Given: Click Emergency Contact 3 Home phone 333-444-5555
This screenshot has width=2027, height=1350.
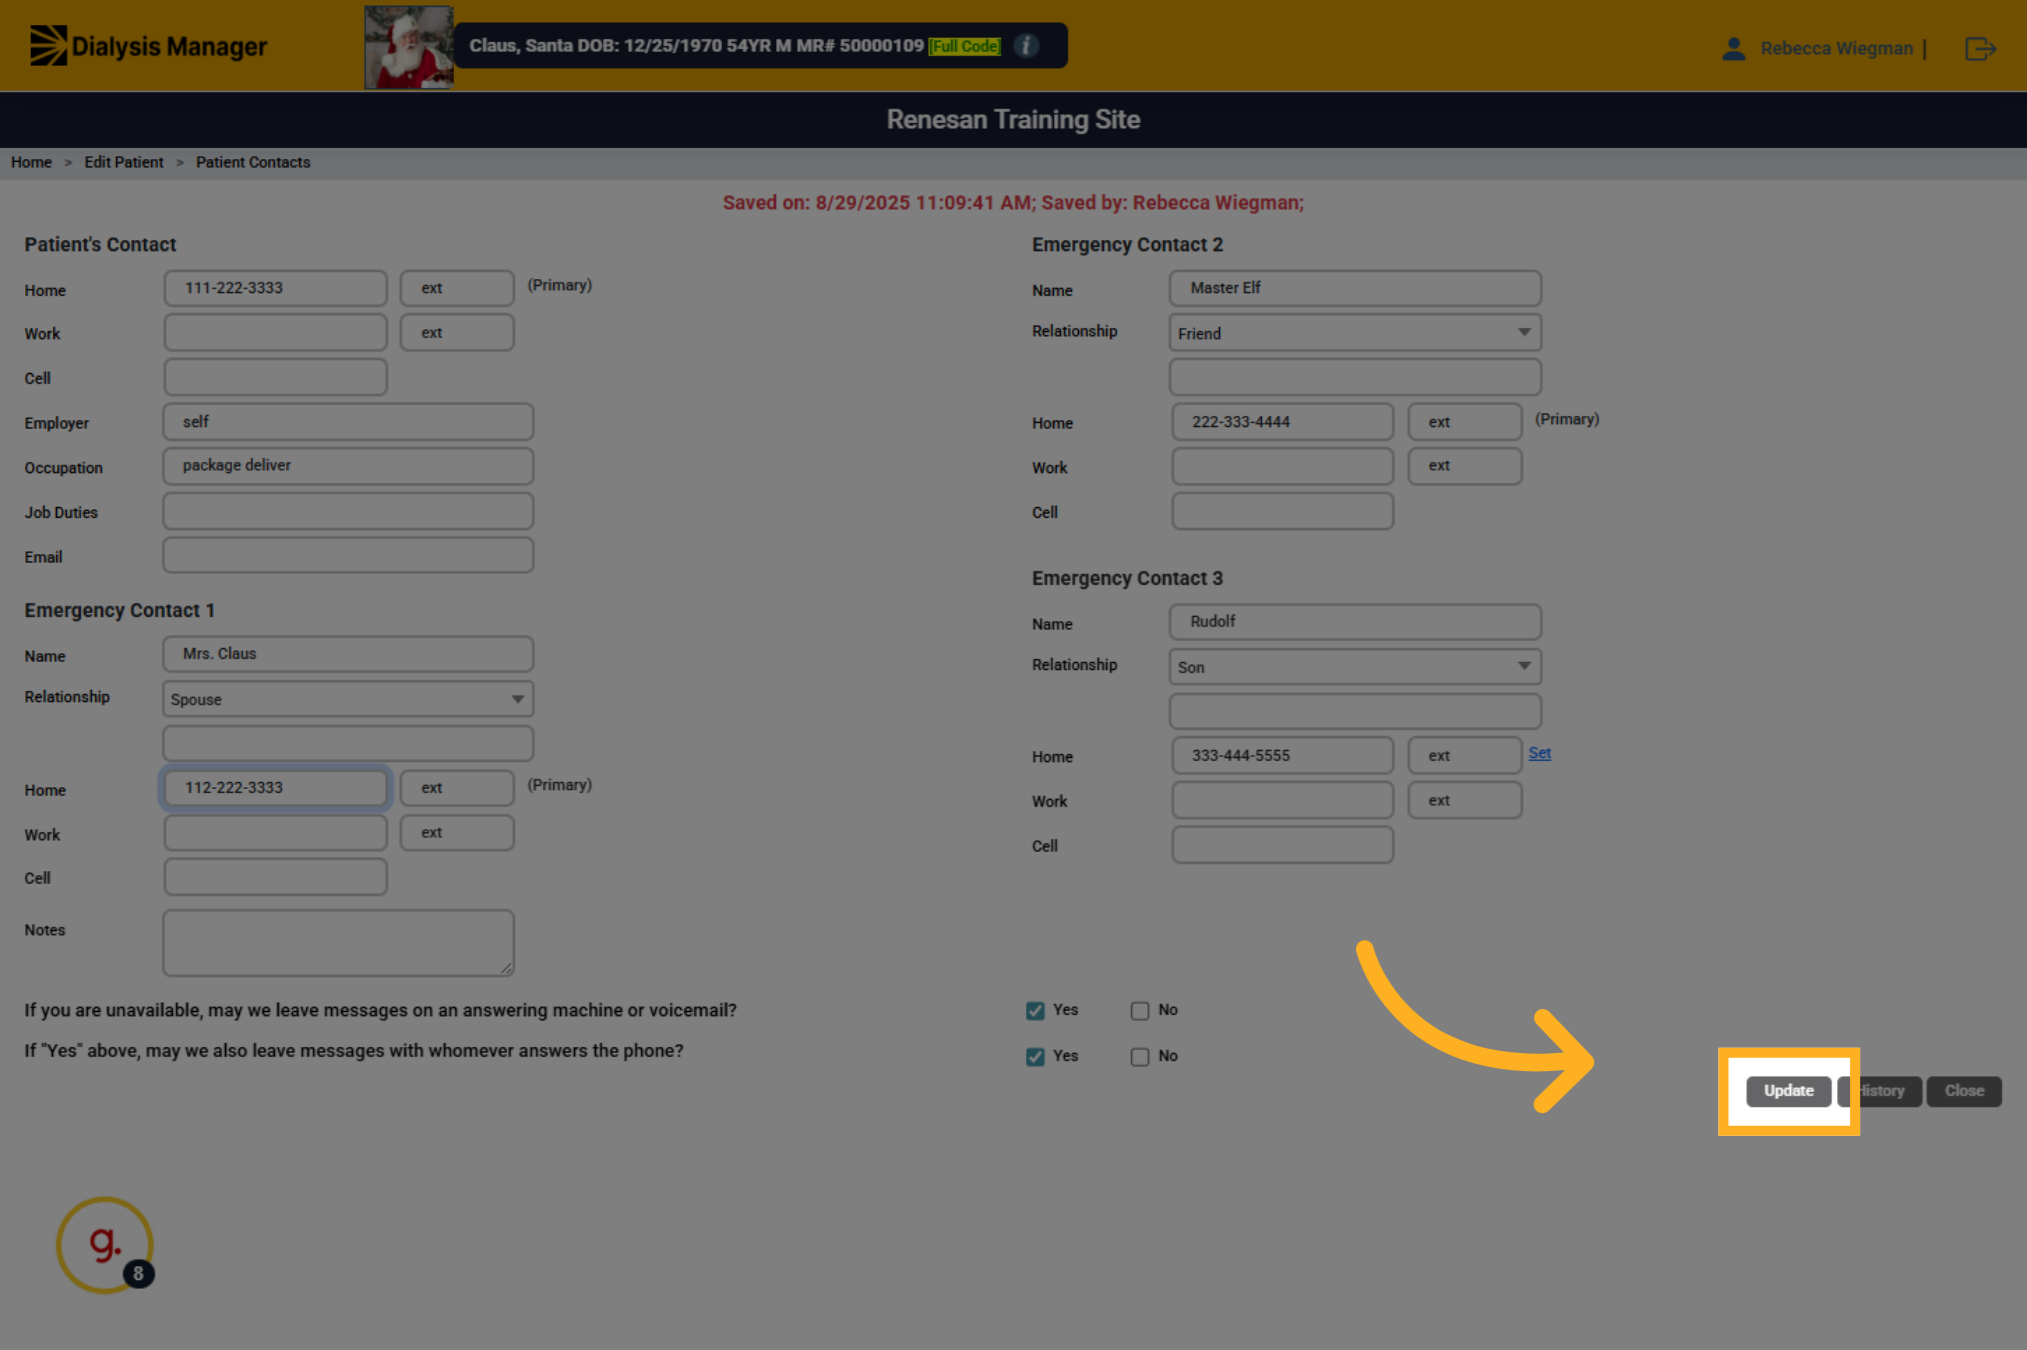Looking at the screenshot, I should (x=1282, y=756).
